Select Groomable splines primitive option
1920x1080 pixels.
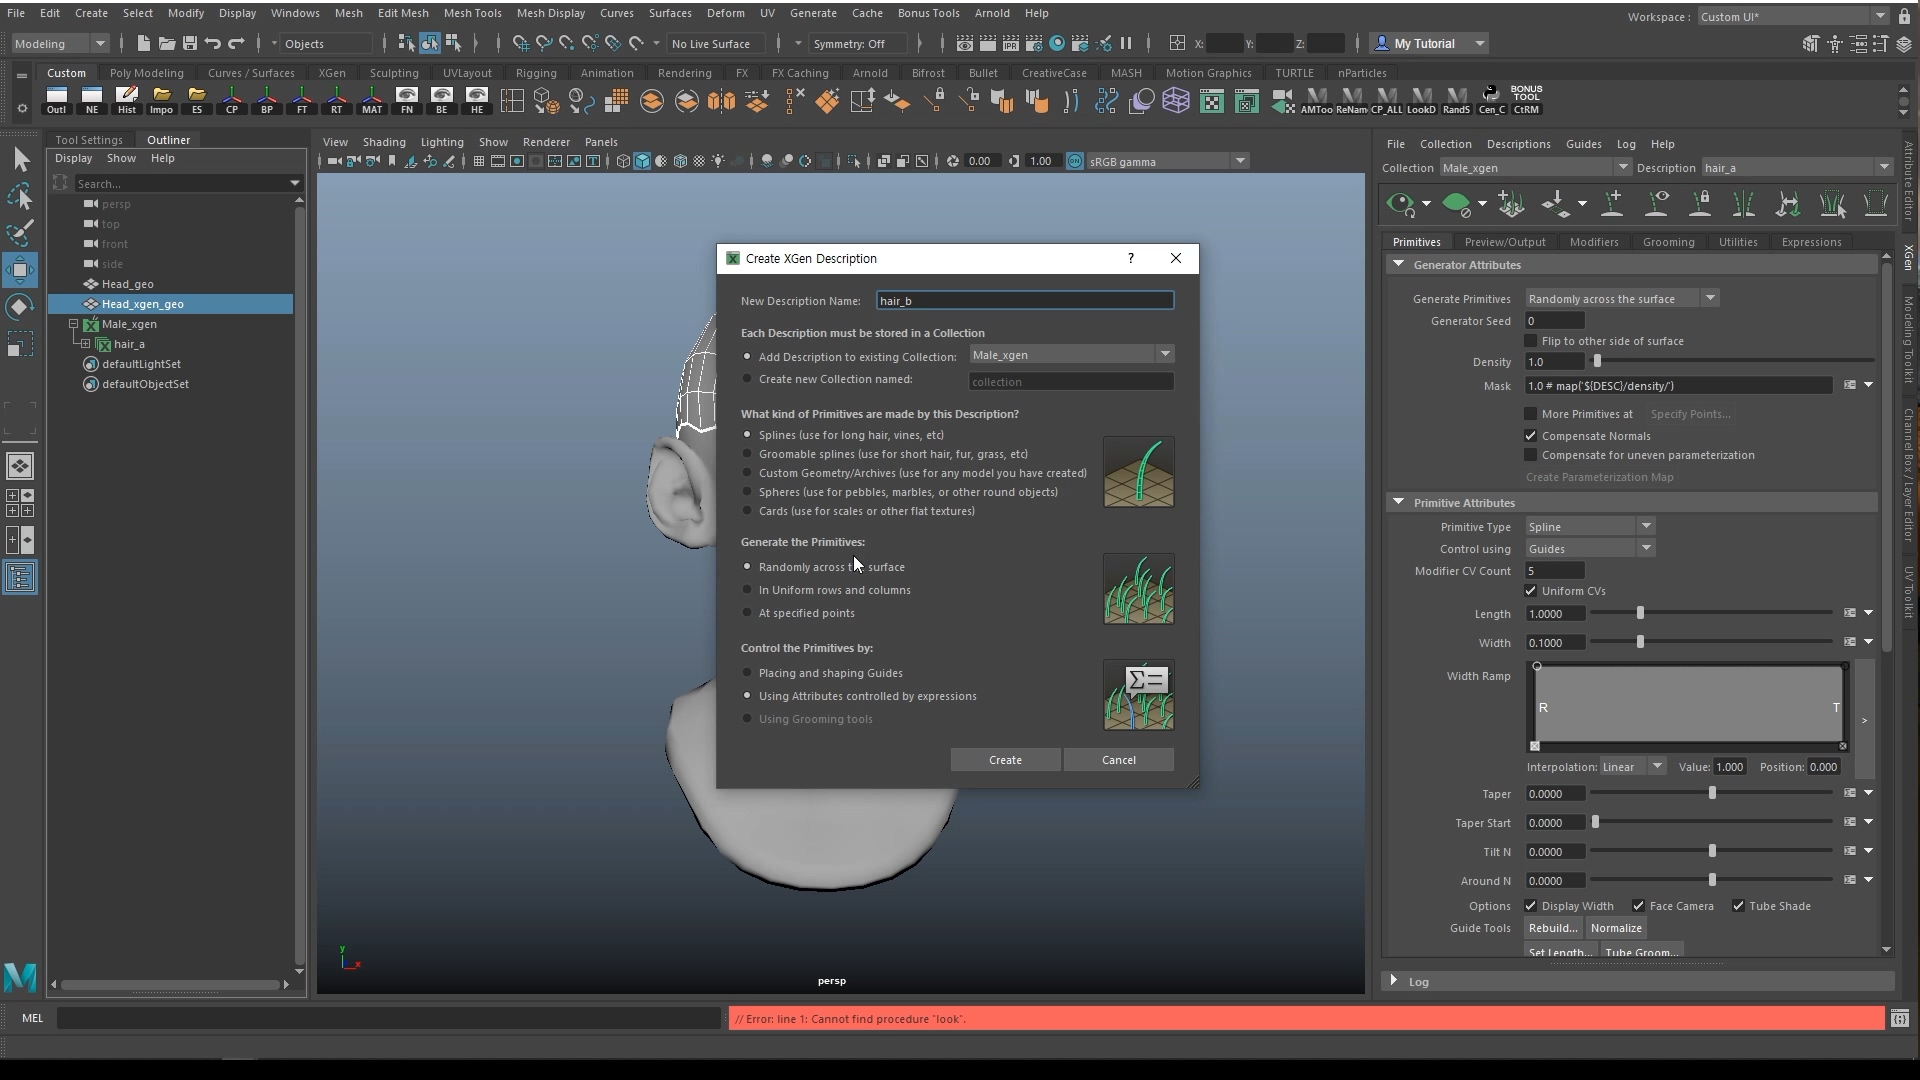coord(747,454)
